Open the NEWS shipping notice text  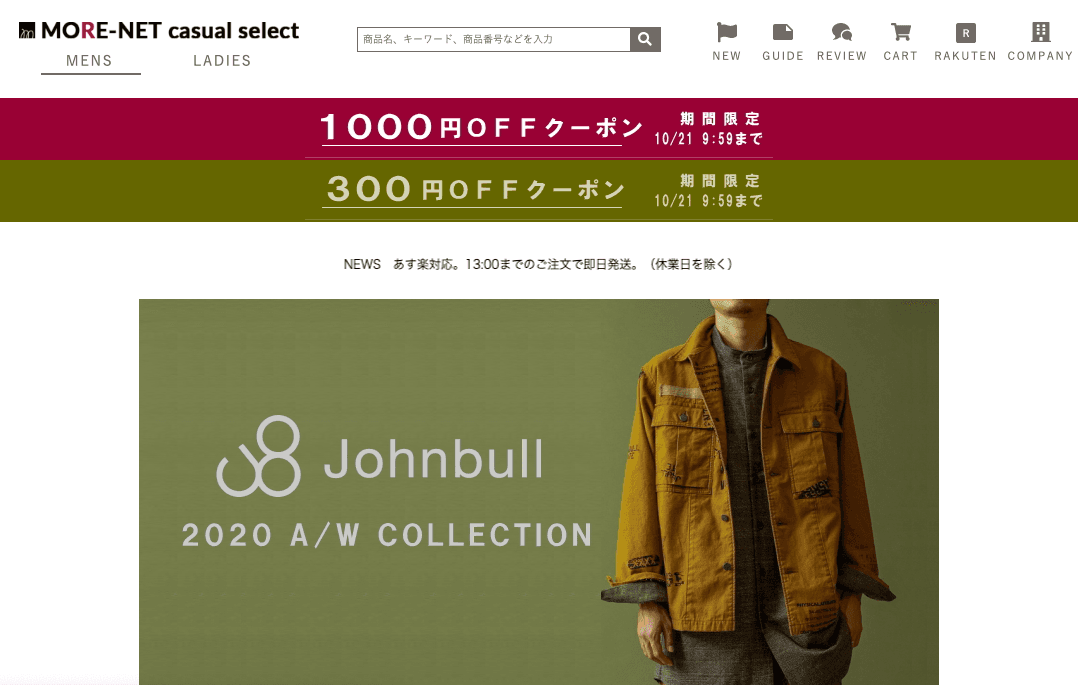[538, 264]
